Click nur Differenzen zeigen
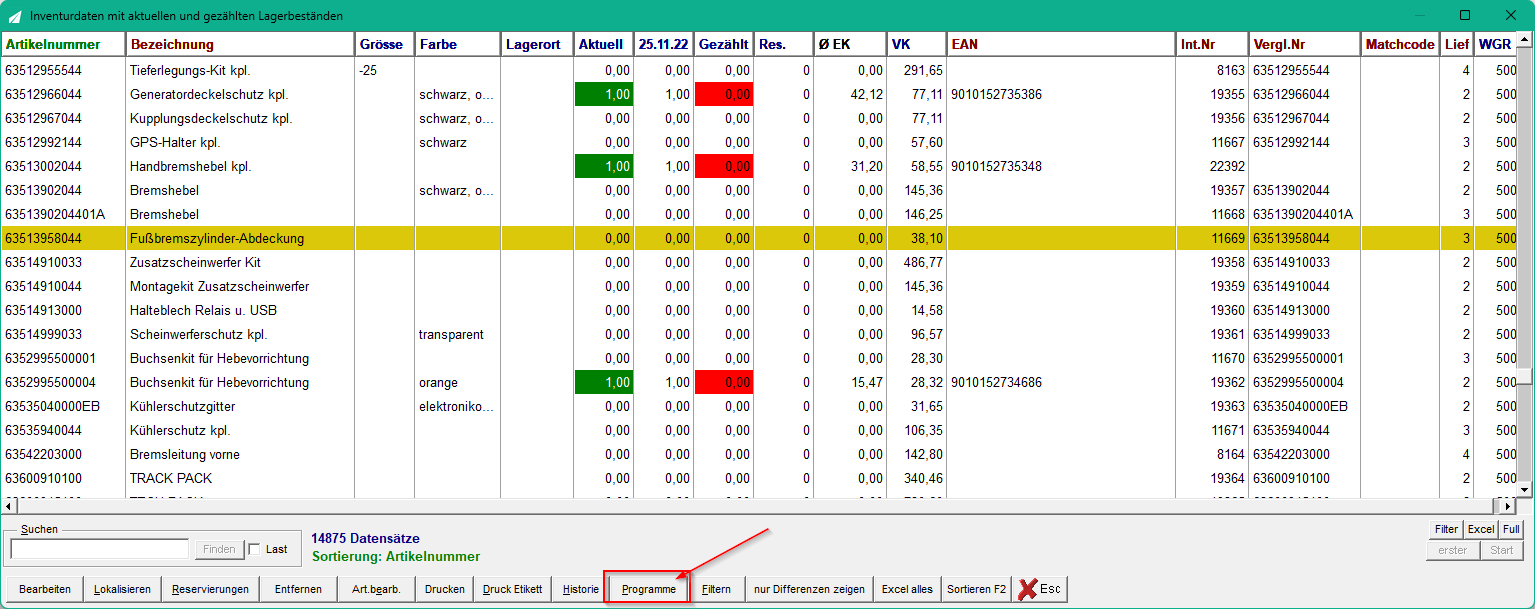Image resolution: width=1535 pixels, height=609 pixels. (810, 589)
